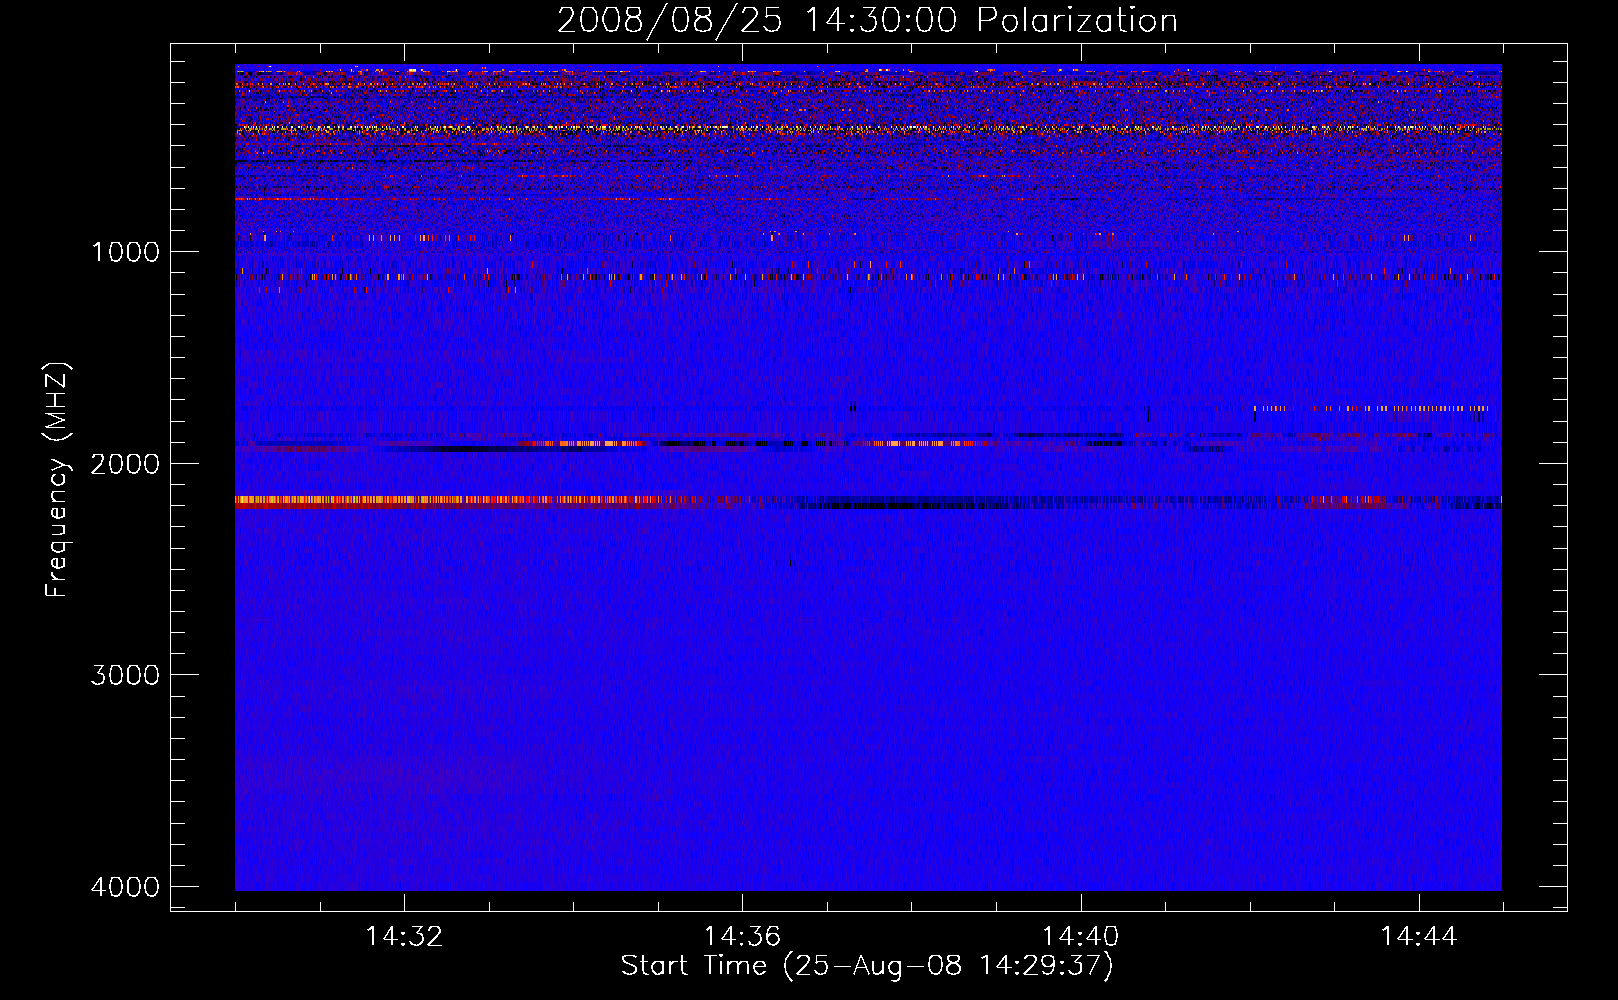The height and width of the screenshot is (1000, 1618).
Task: Click the "Start Time (25-Aug-08 14:29:37)" label
Action: click(x=867, y=966)
